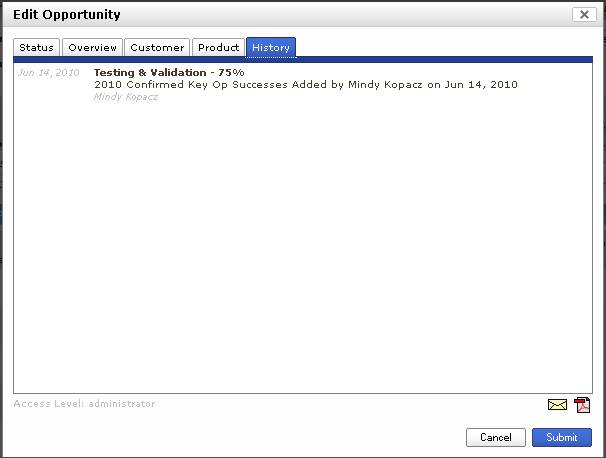Select the 'Testing & Validation - 75%' heading

168,73
